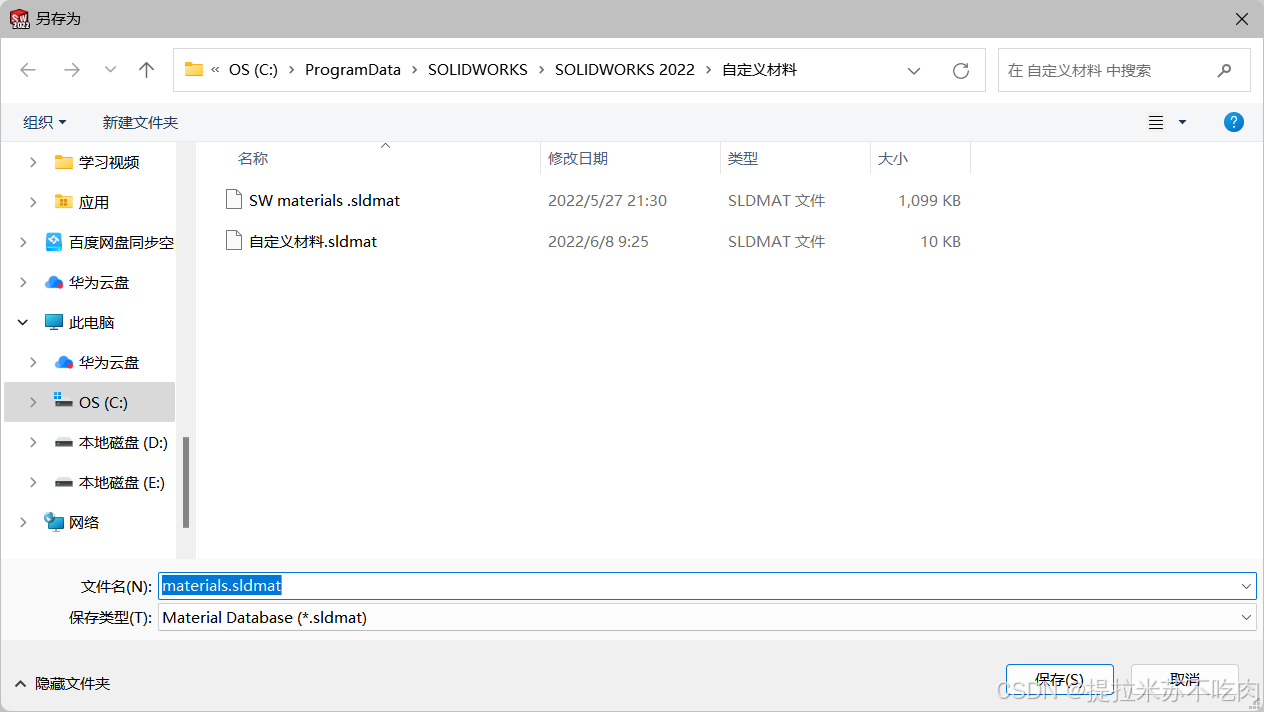
Task: Click size 1,099 KB cell
Action: pos(929,200)
